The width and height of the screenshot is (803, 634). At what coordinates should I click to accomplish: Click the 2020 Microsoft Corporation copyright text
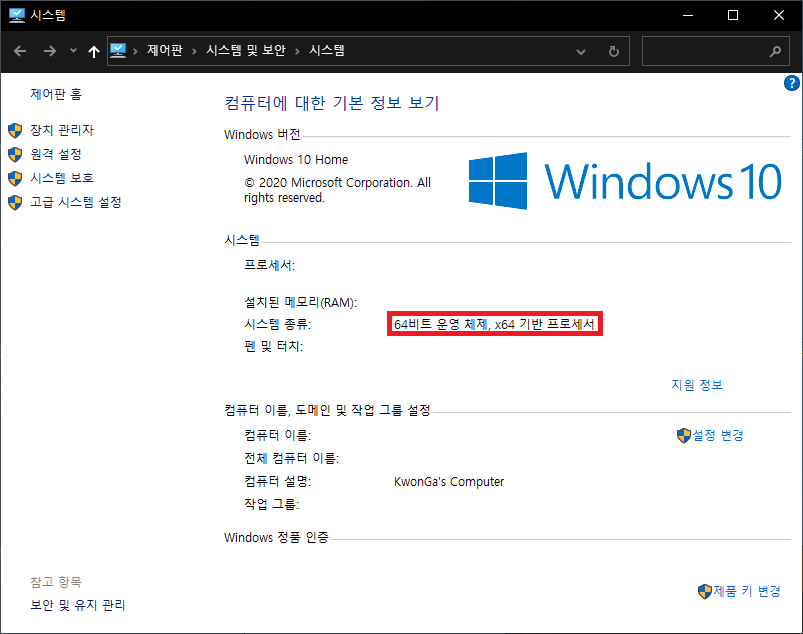pyautogui.click(x=337, y=190)
